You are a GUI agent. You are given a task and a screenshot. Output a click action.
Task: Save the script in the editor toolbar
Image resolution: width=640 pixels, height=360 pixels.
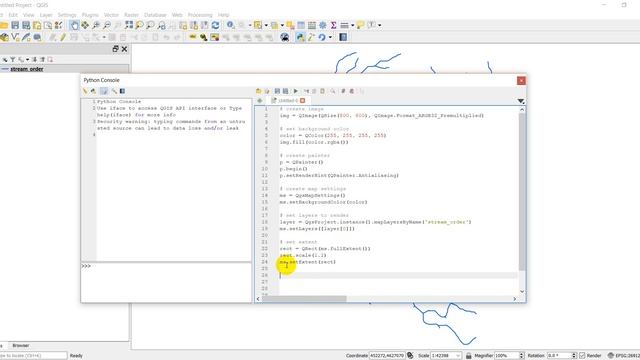coord(277,91)
